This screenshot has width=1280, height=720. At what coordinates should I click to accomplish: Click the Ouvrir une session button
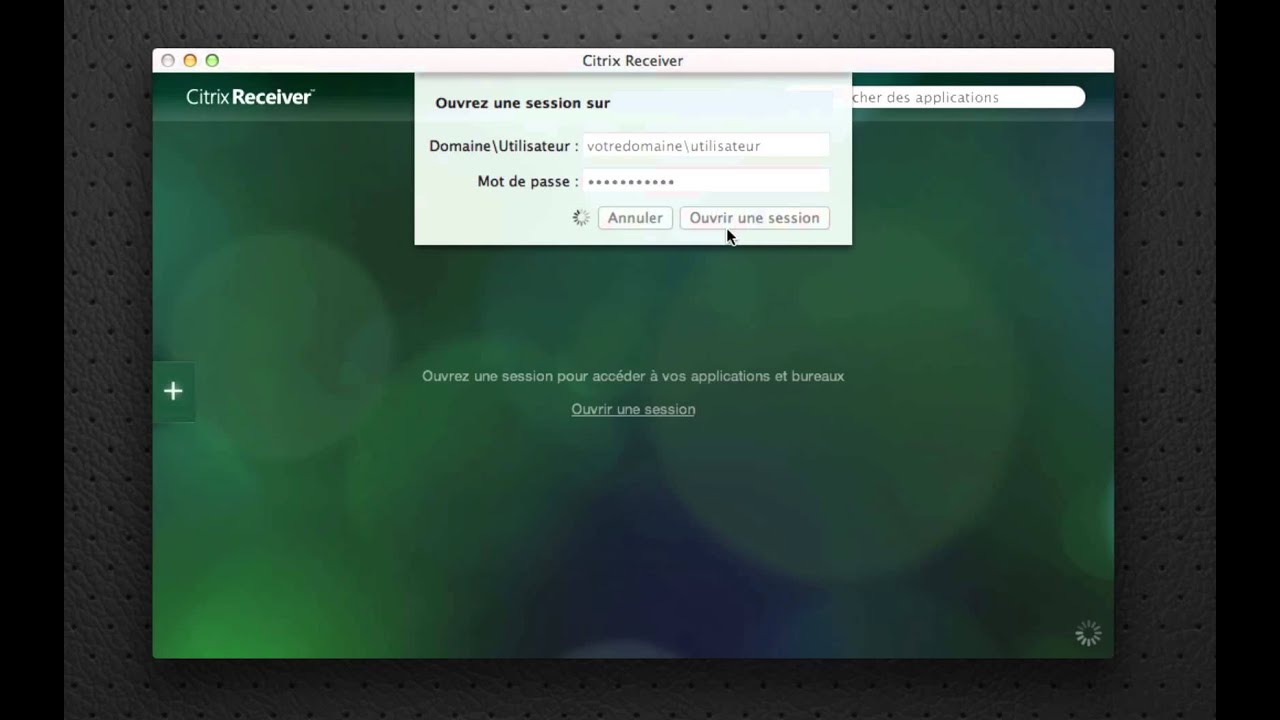pyautogui.click(x=754, y=218)
